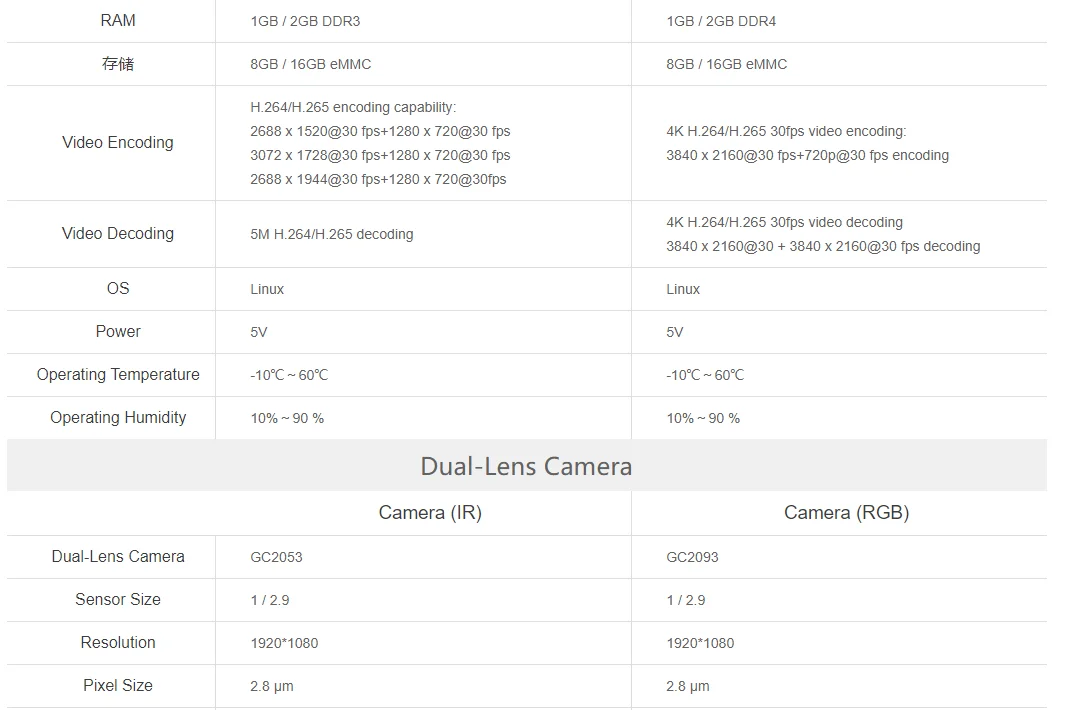Click the OS row label

click(x=118, y=289)
